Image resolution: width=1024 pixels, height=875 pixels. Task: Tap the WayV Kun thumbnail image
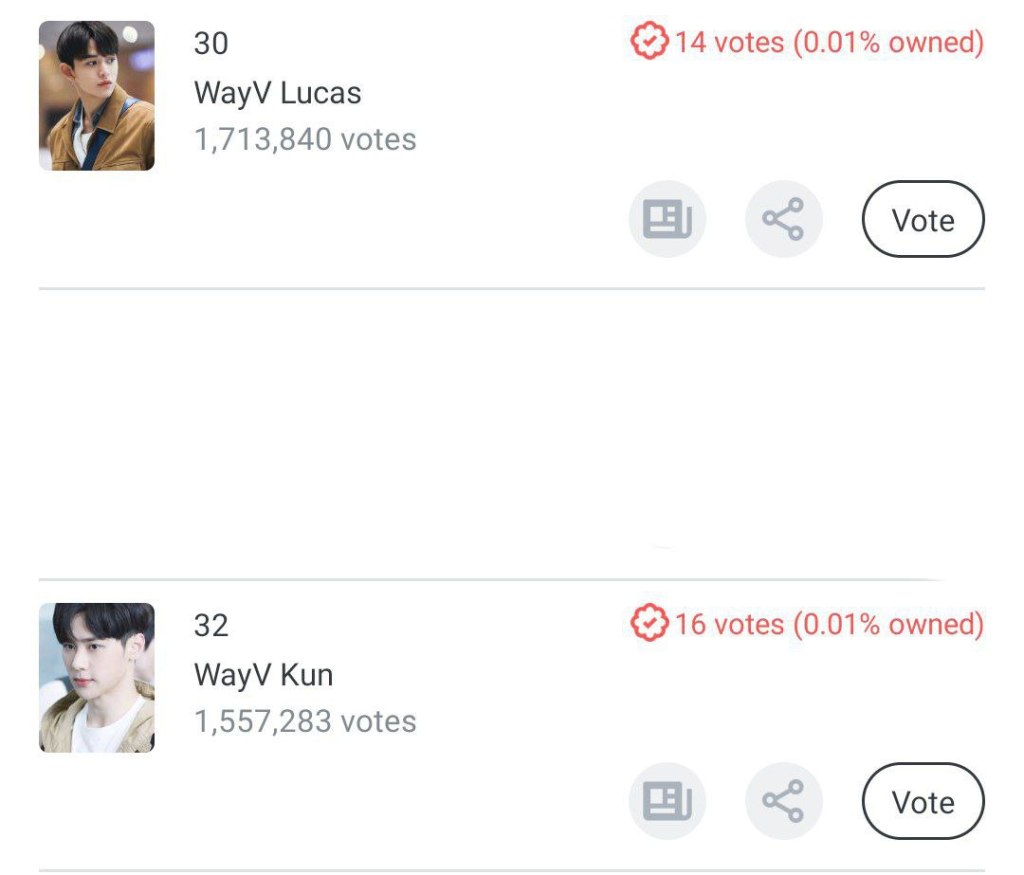(97, 677)
